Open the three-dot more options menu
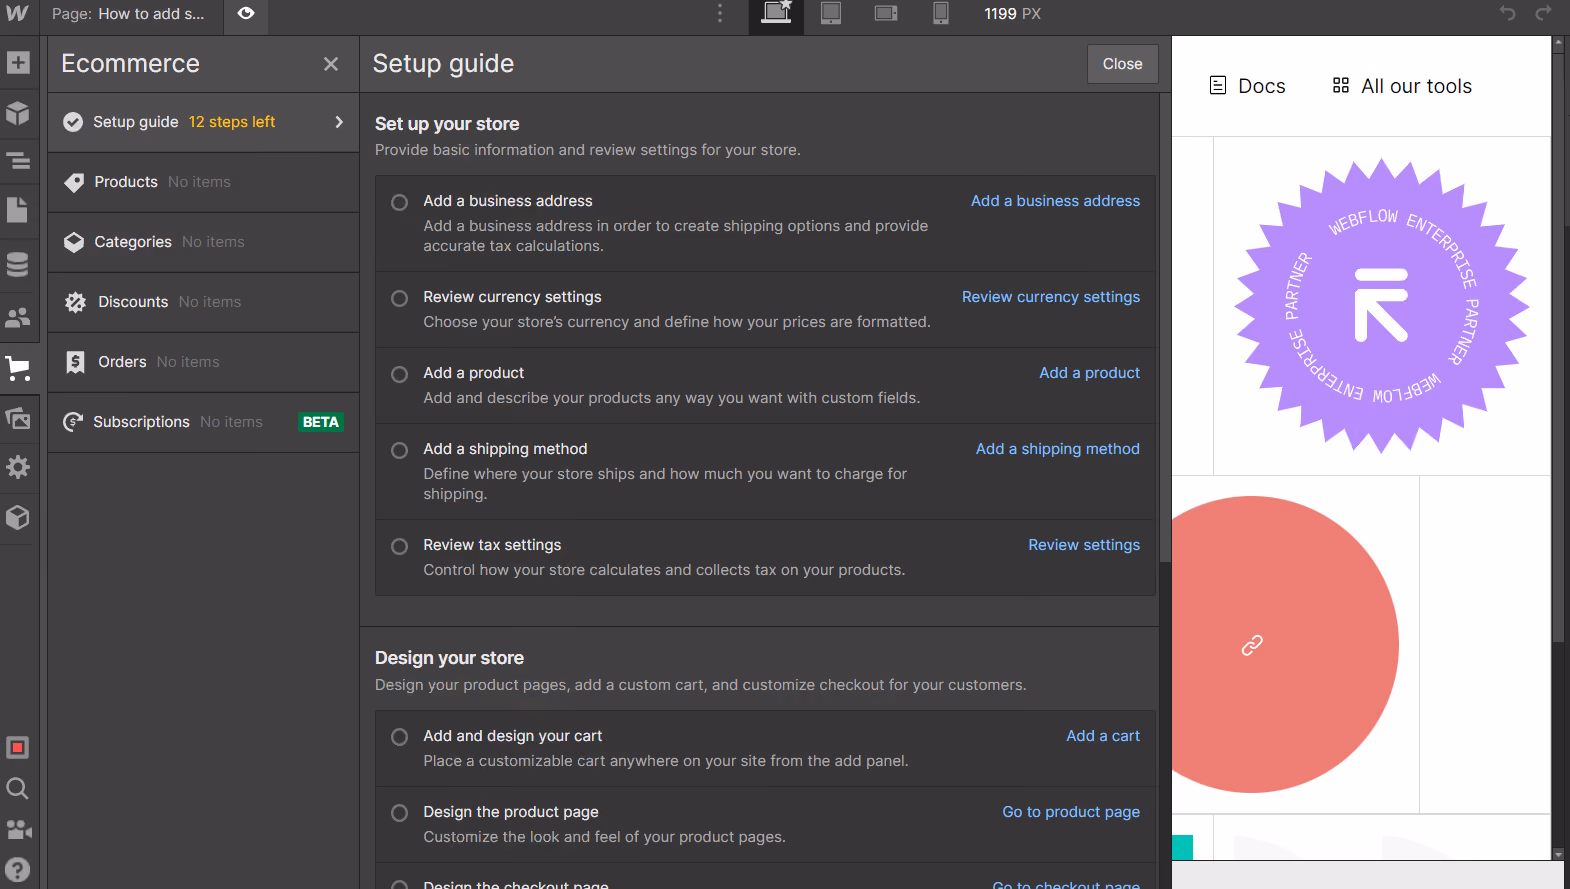This screenshot has height=889, width=1570. click(x=720, y=13)
